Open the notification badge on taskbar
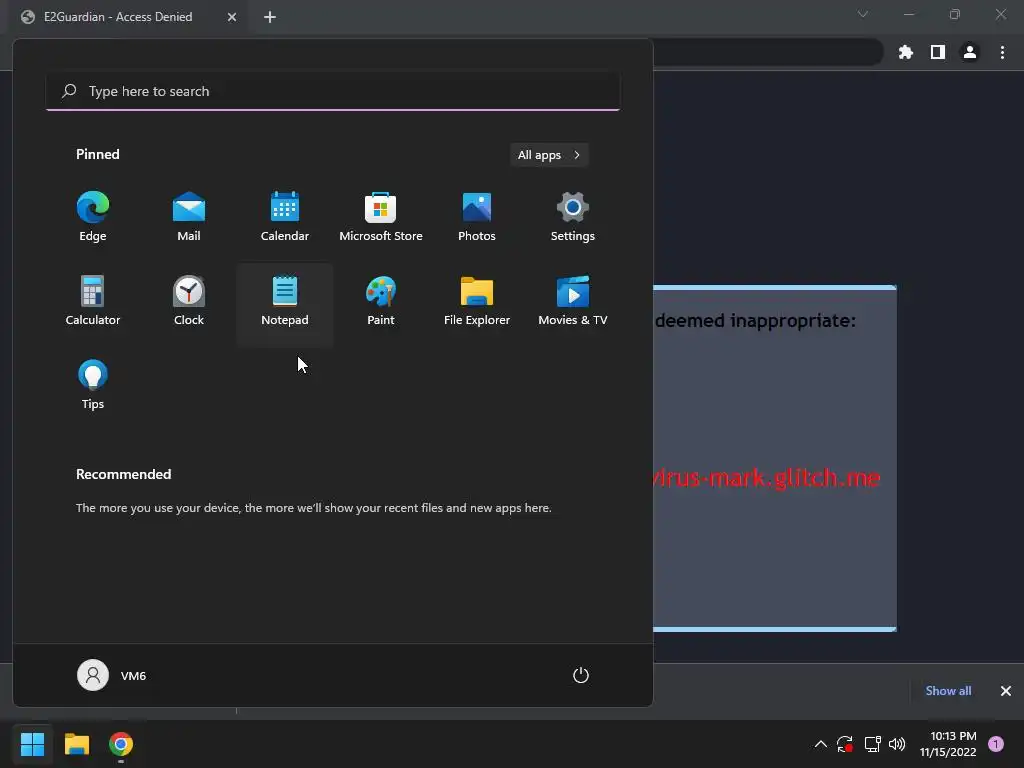The width and height of the screenshot is (1024, 768). [996, 743]
